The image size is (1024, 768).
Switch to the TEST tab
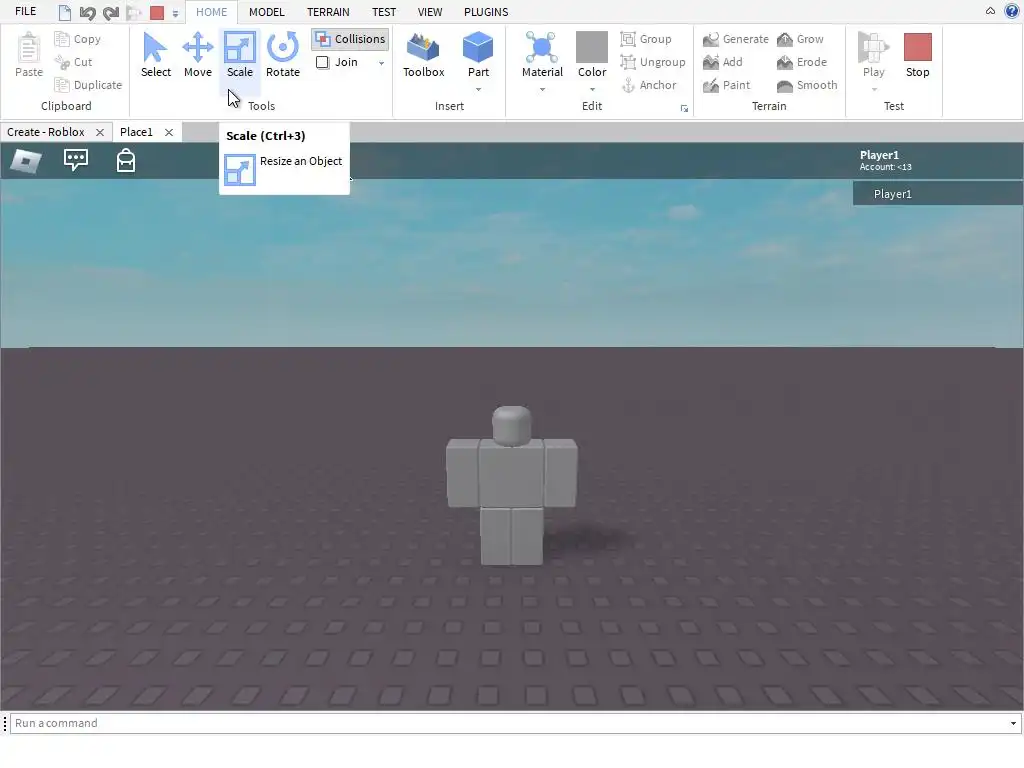(384, 12)
